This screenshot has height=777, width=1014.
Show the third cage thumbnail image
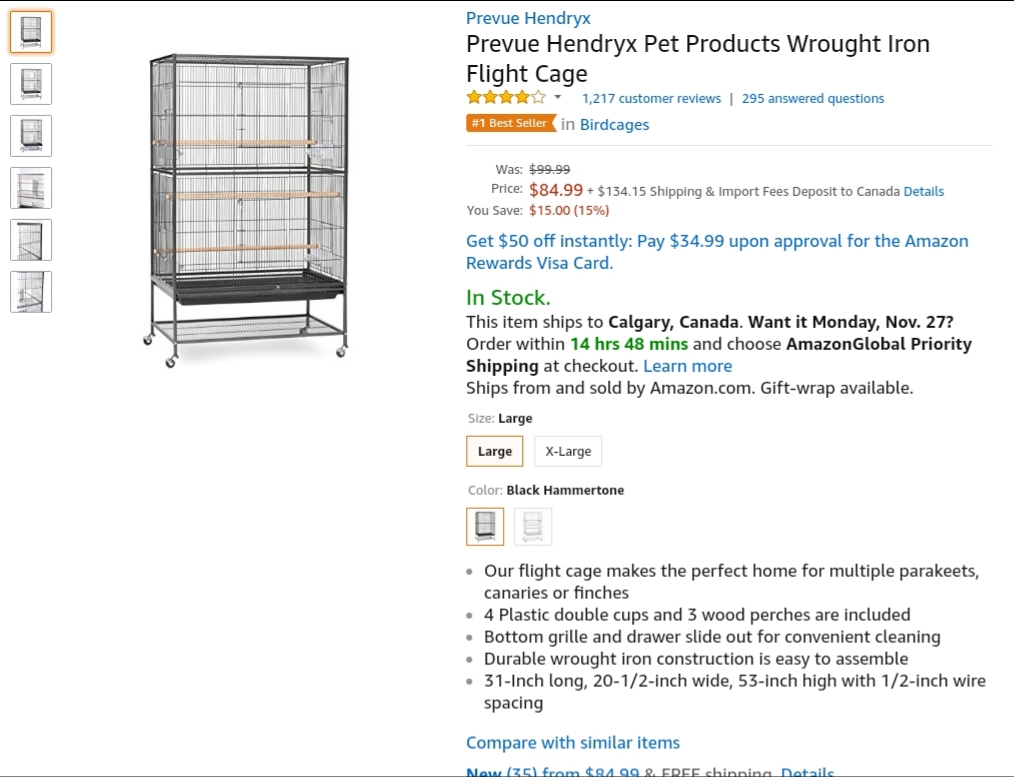click(31, 136)
